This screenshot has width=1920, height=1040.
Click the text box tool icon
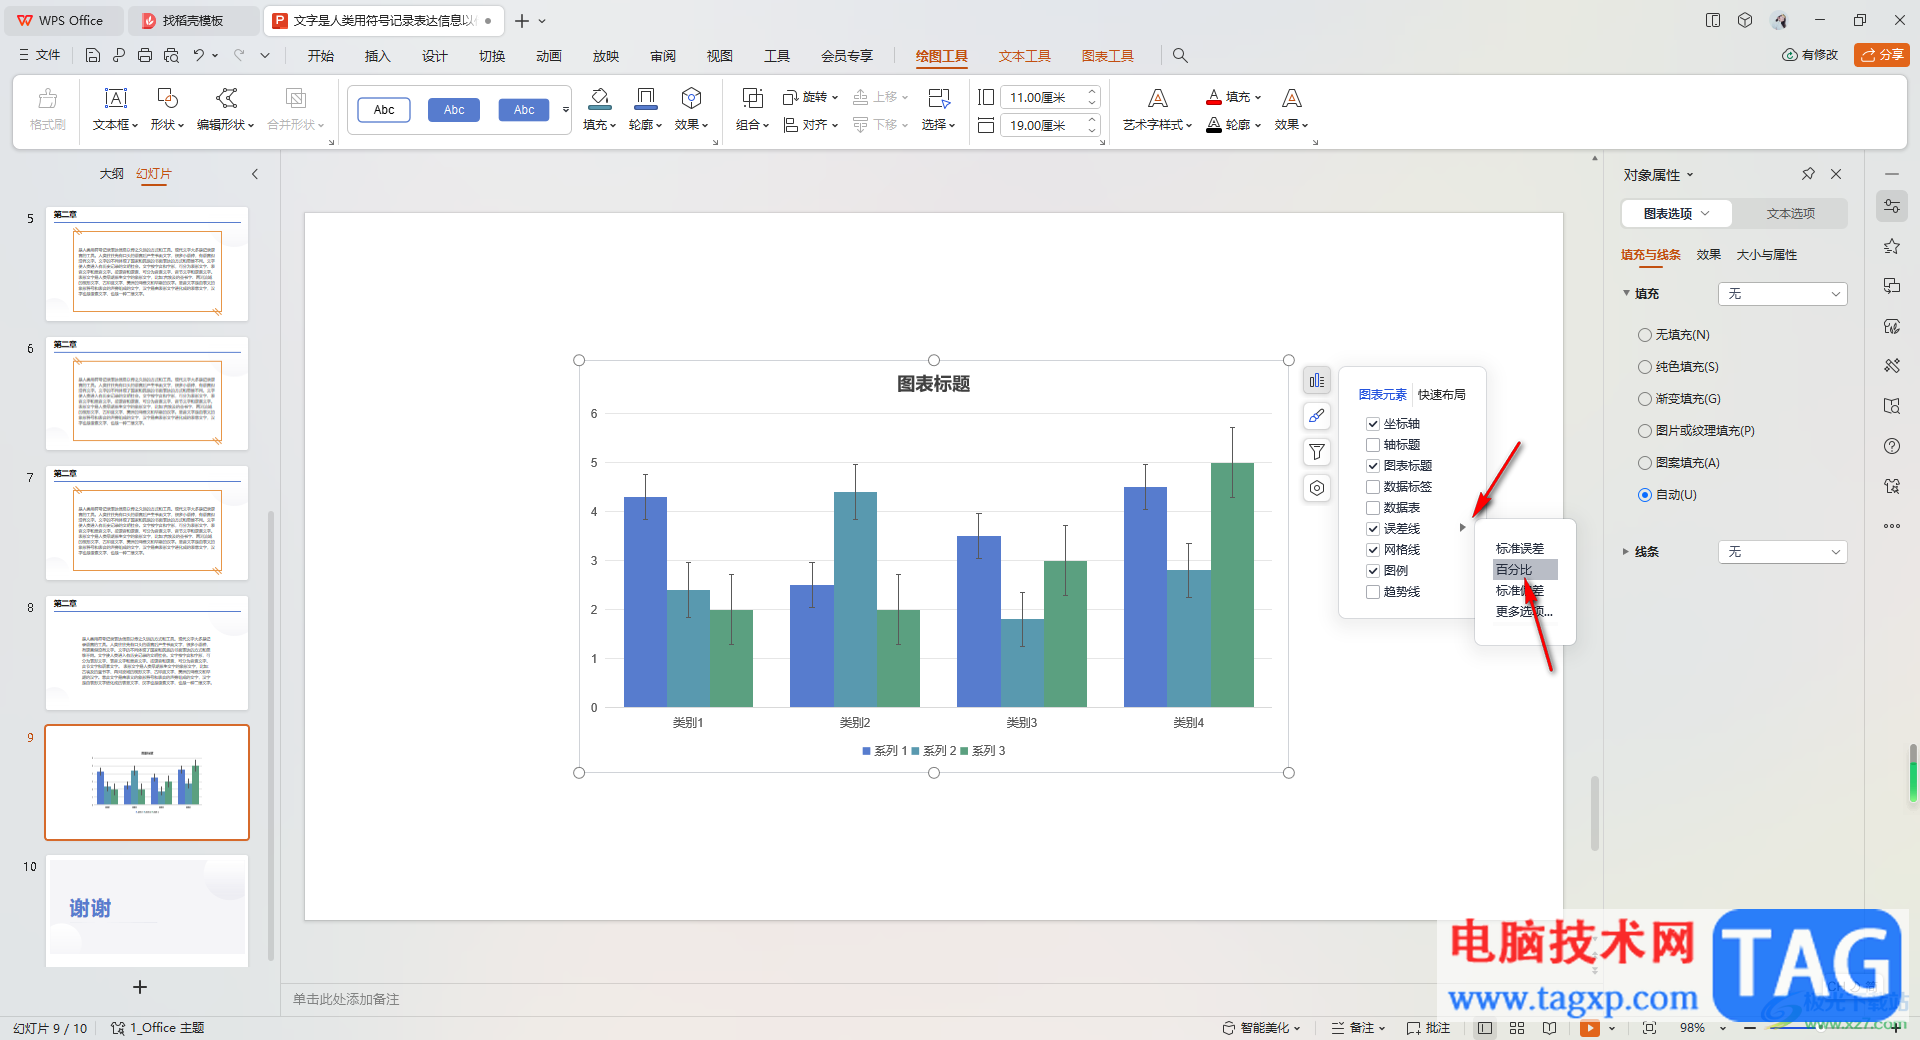click(116, 98)
